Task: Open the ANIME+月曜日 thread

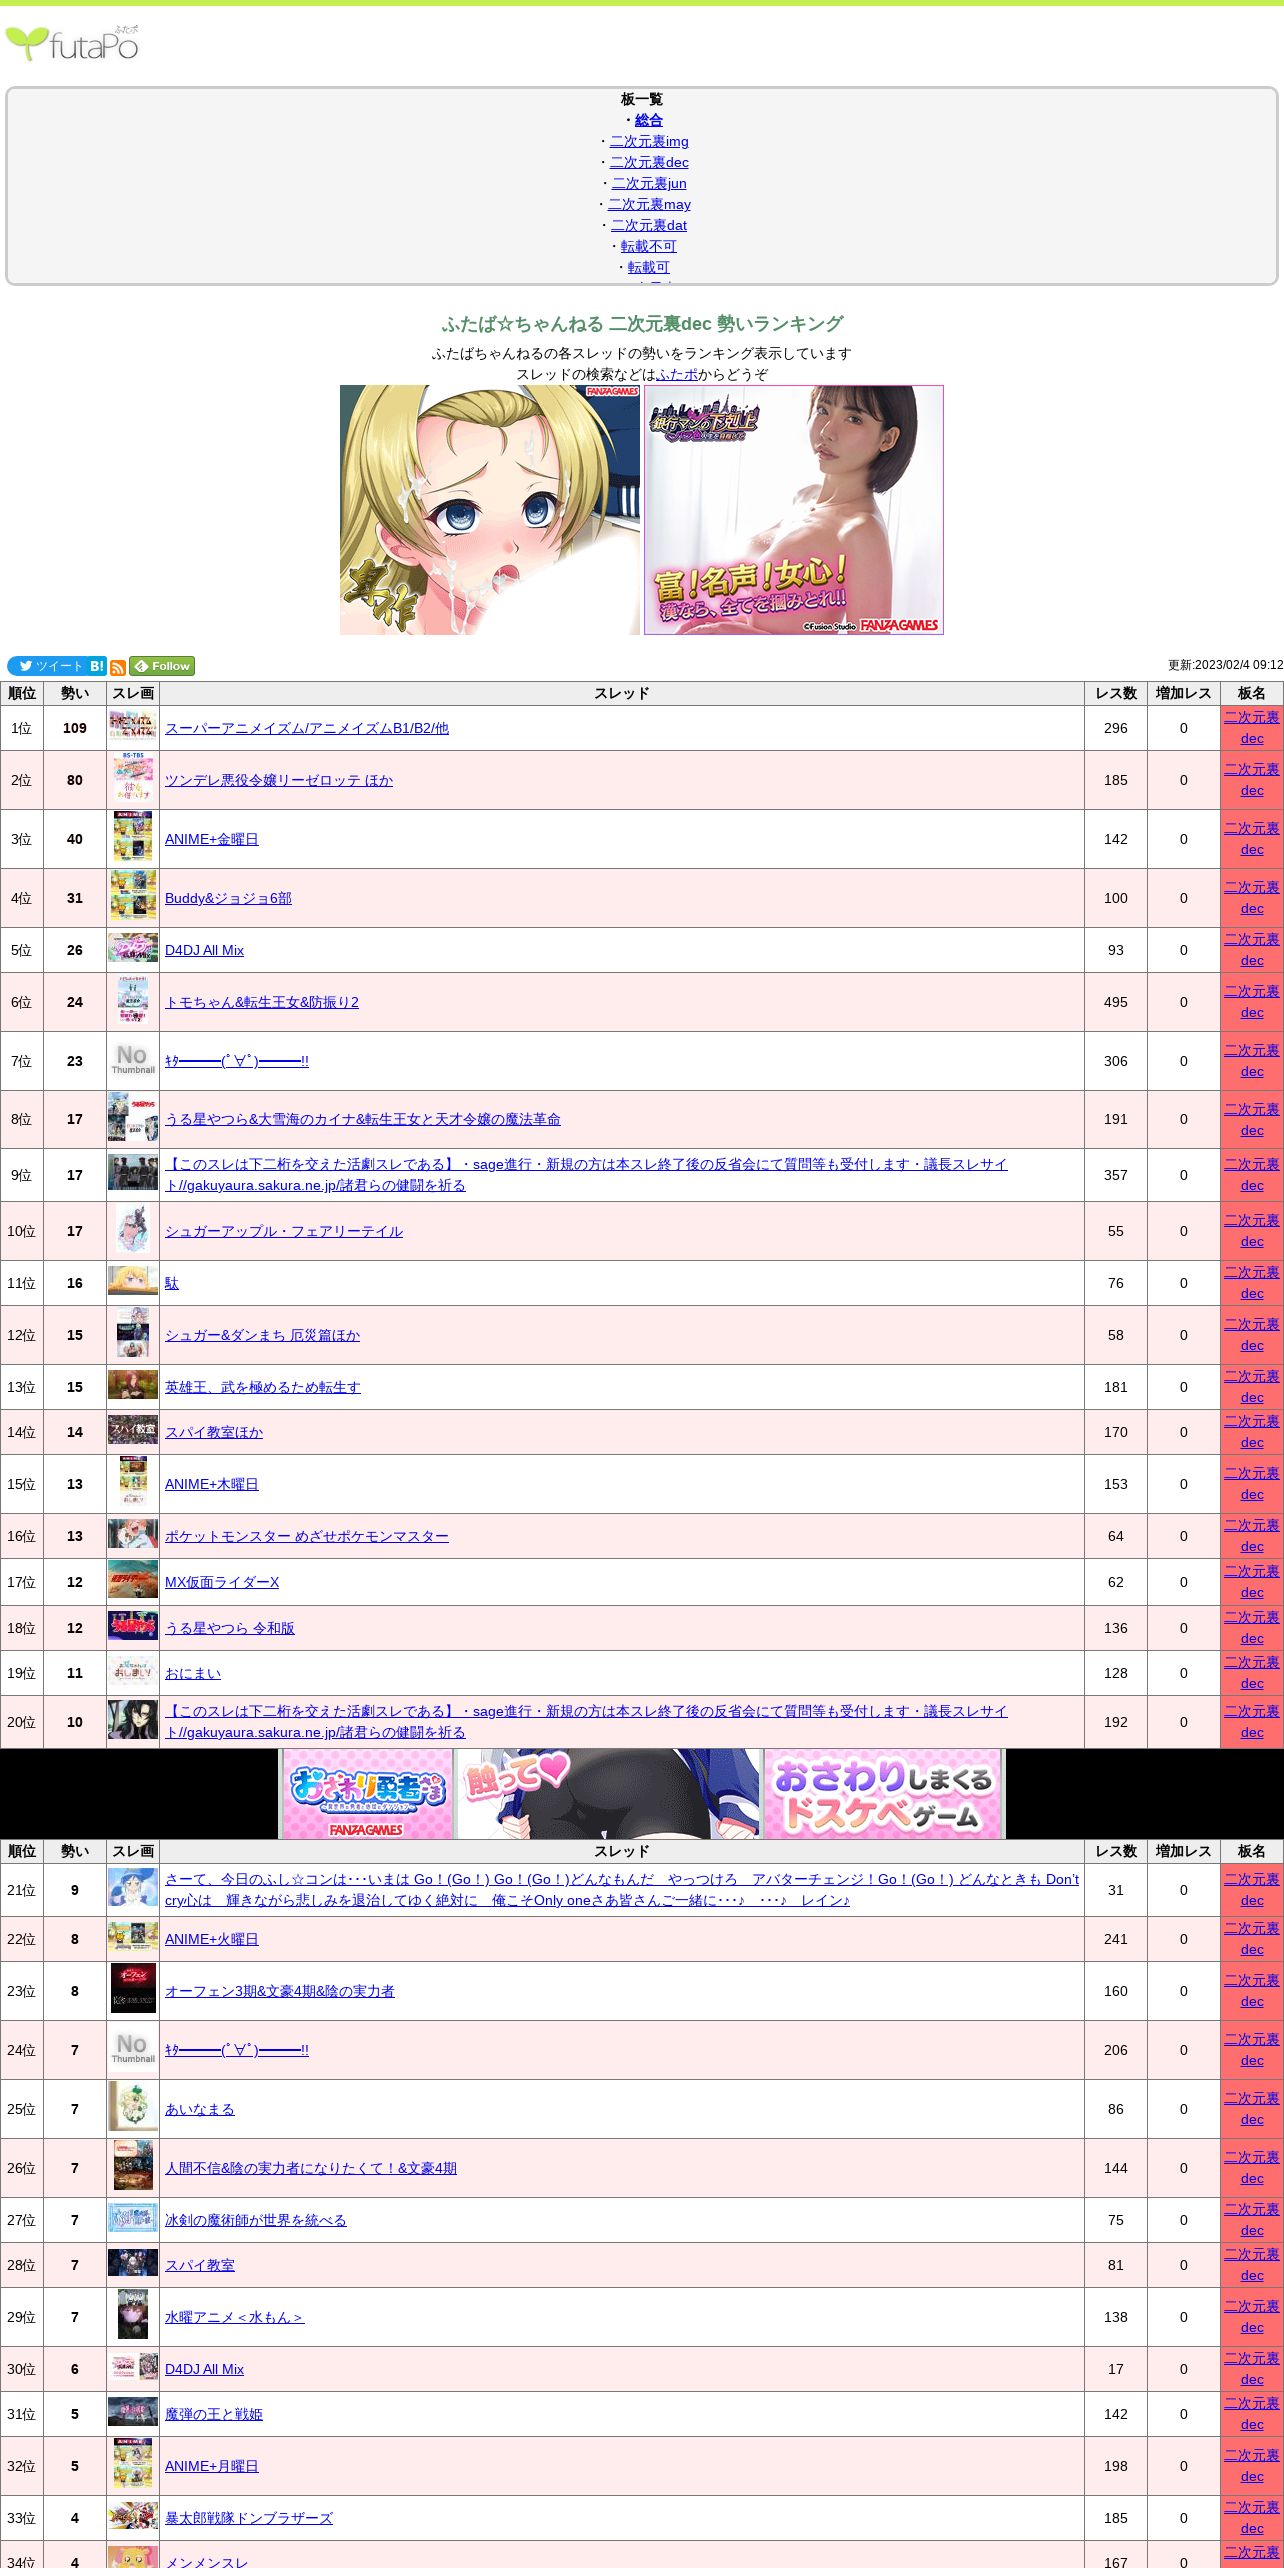Action: click(212, 2466)
